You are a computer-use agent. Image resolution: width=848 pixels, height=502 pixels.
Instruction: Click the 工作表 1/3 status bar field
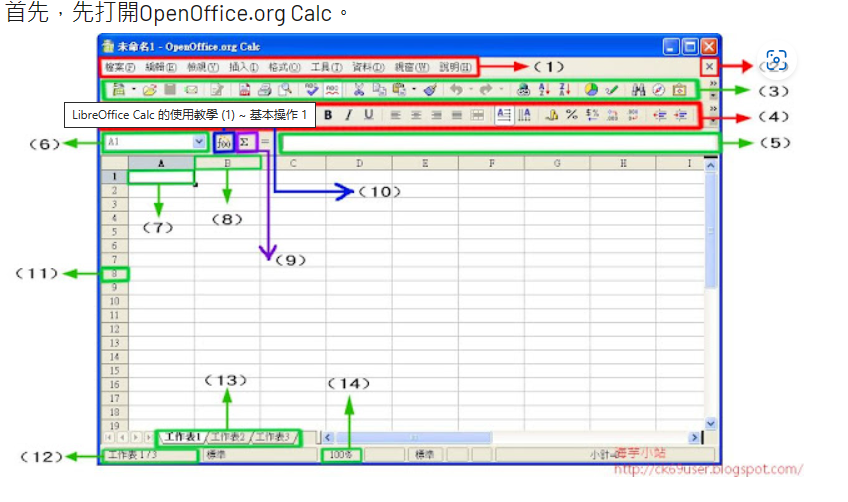click(x=150, y=455)
